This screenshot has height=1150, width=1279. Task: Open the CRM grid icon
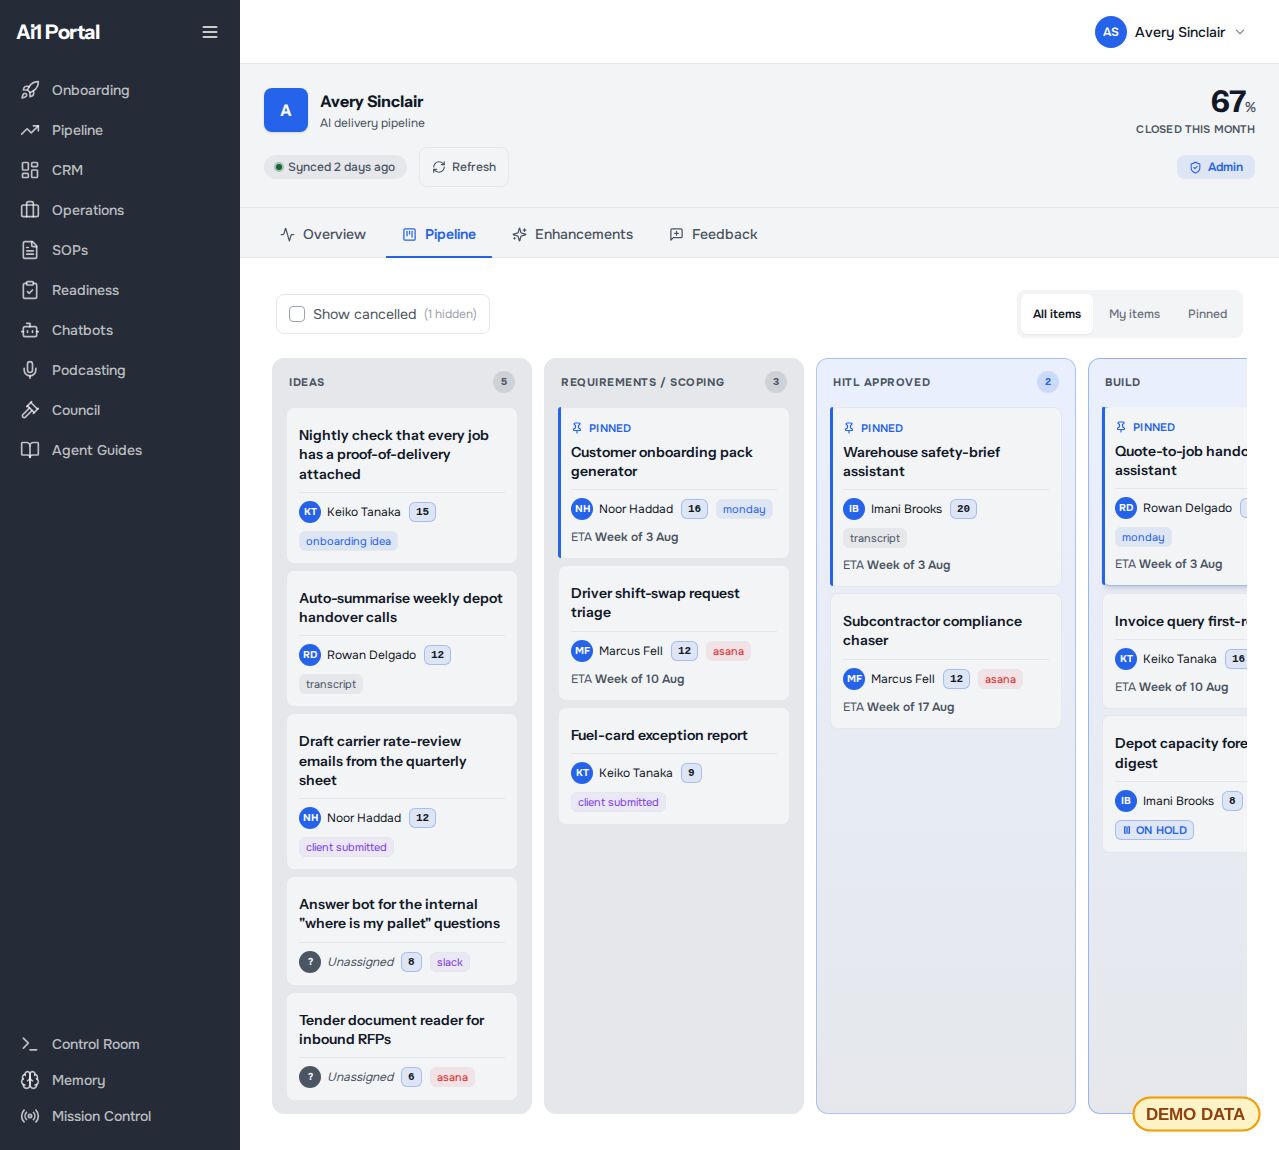(30, 170)
